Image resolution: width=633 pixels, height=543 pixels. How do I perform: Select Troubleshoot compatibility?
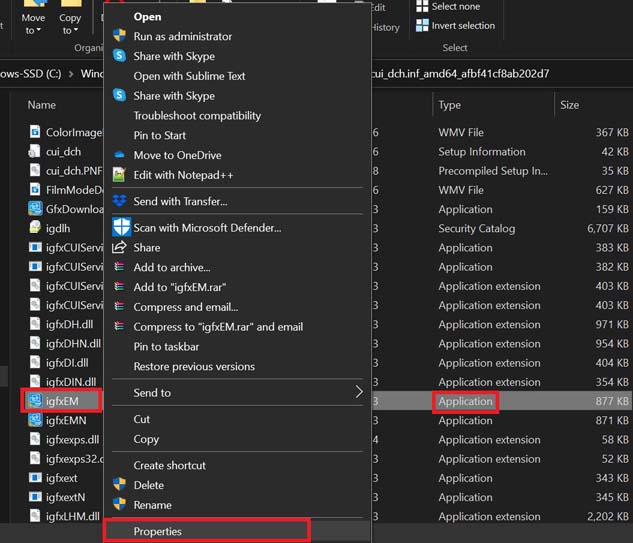197,116
